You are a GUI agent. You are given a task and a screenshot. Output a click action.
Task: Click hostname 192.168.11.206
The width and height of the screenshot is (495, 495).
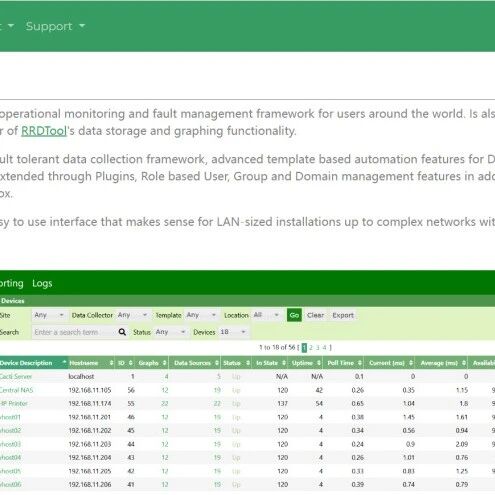point(90,484)
